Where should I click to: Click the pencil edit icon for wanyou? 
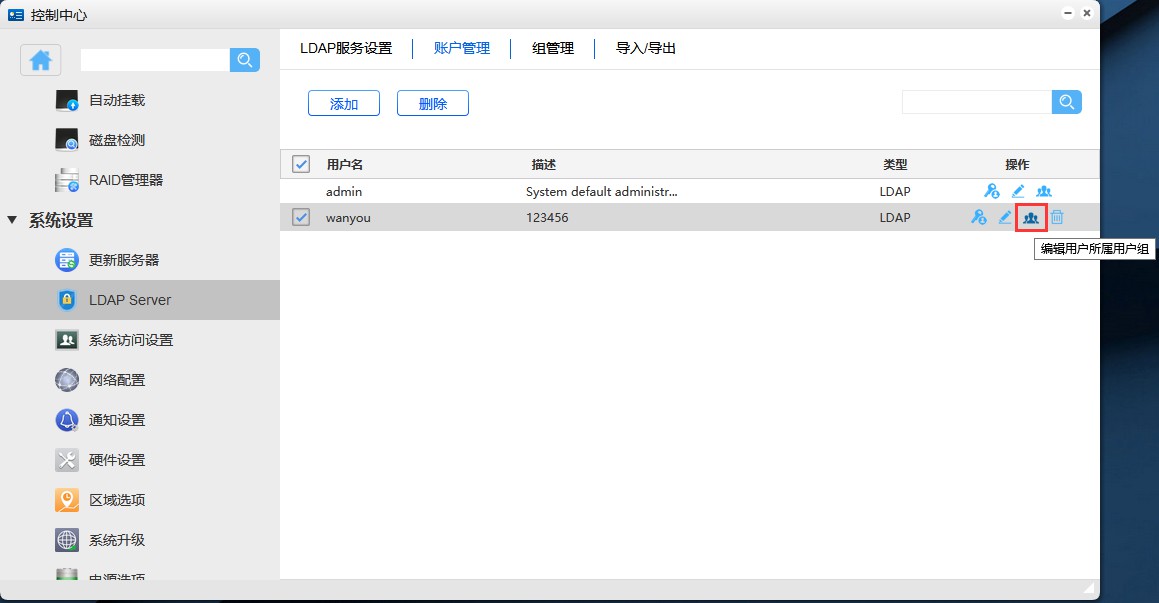point(1005,217)
